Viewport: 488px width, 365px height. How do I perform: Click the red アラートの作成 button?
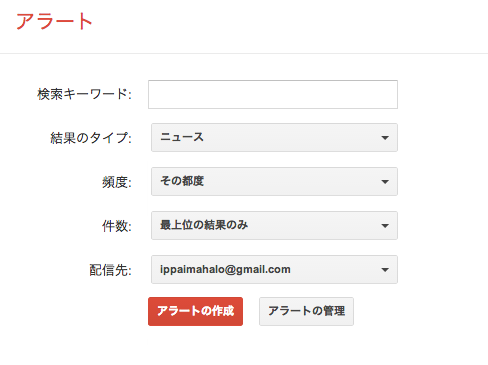click(x=195, y=311)
